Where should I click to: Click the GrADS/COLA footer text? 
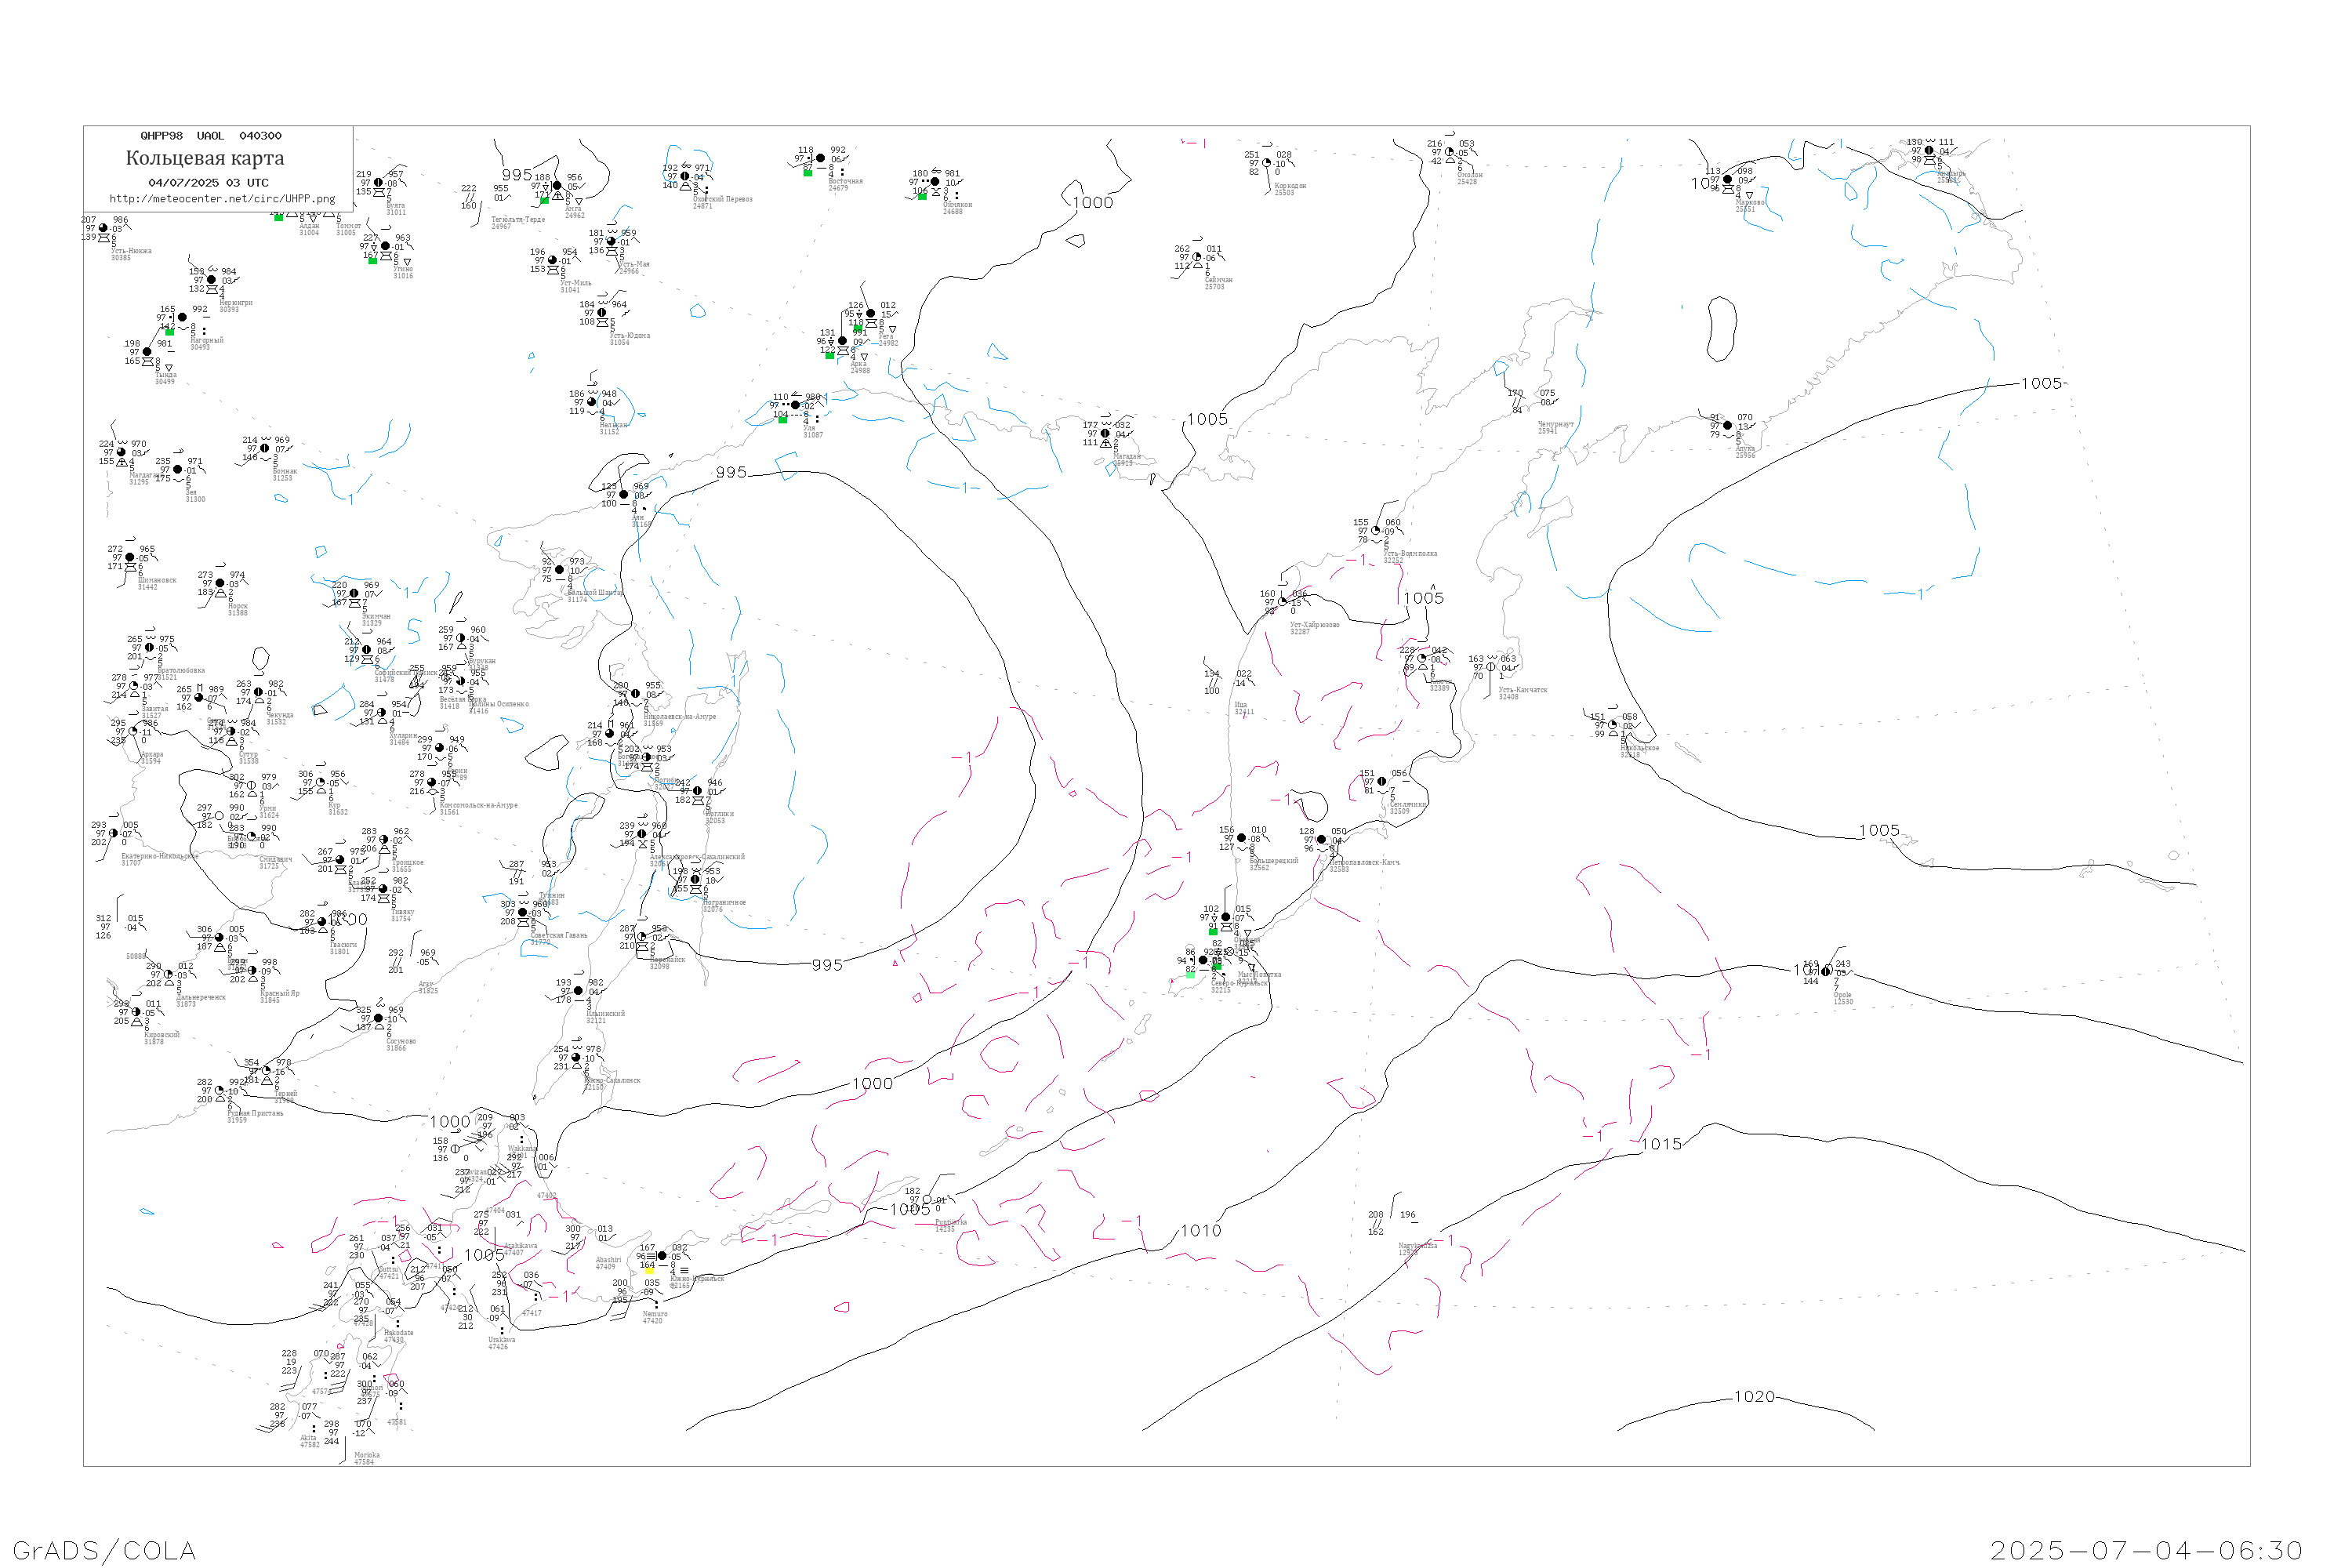pos(104,1550)
